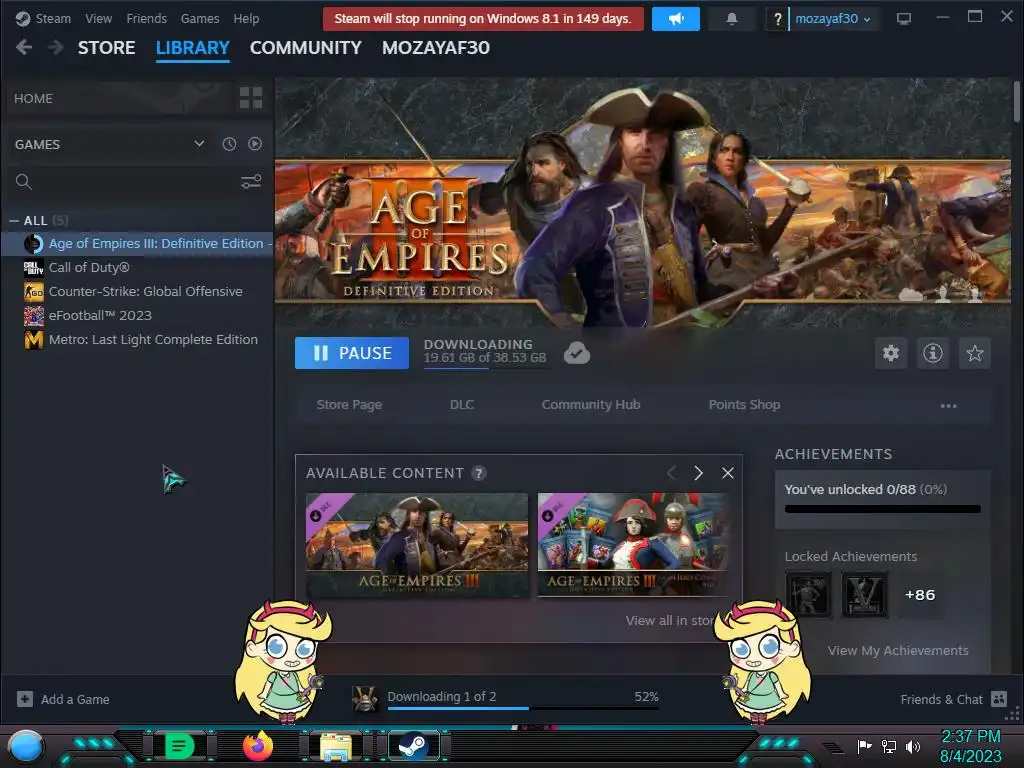Viewport: 1024px width, 768px height.
Task: Go to library HOME
Action: coord(33,99)
